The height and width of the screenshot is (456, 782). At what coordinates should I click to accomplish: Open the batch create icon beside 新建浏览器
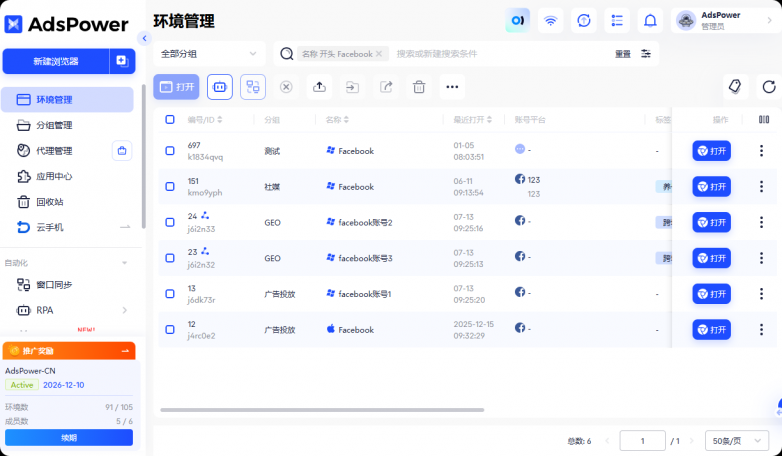(x=122, y=61)
